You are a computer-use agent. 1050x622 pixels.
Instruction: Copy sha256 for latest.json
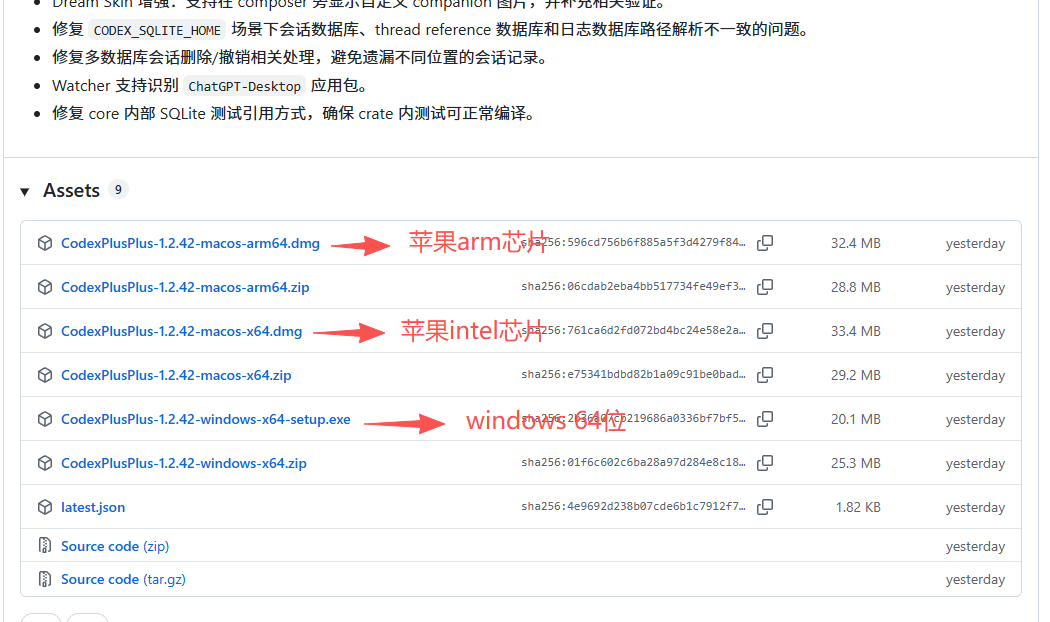765,507
